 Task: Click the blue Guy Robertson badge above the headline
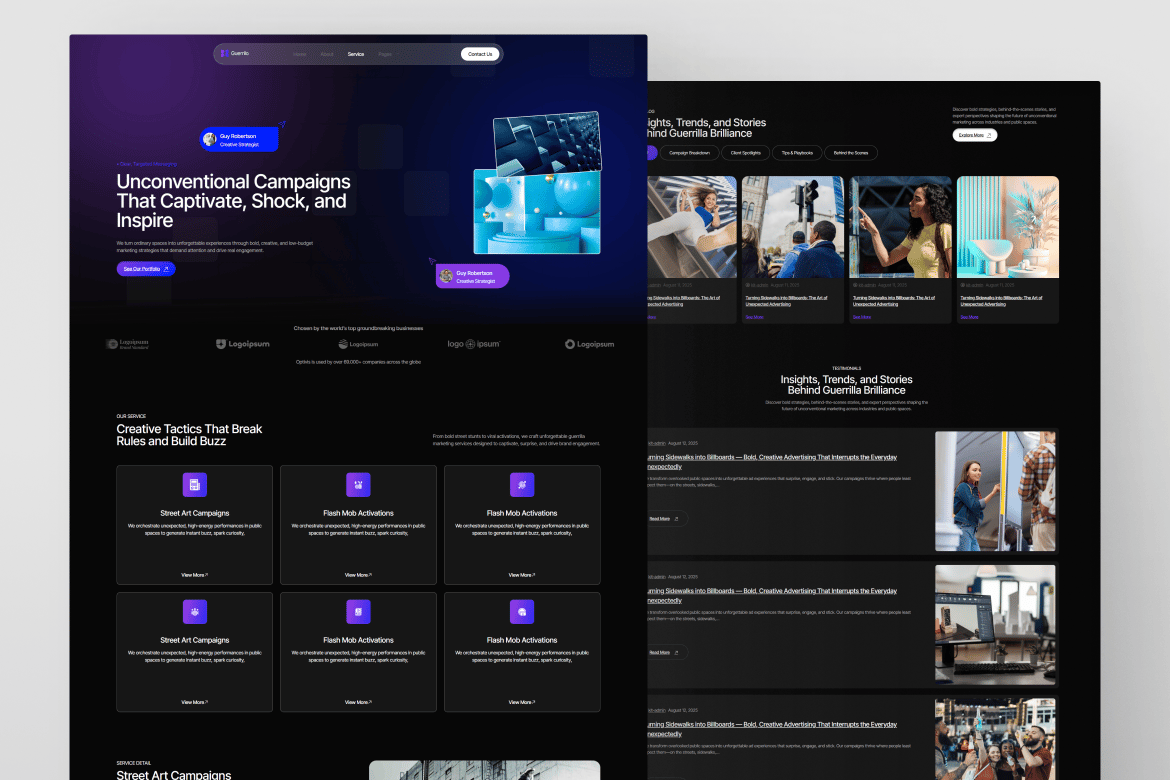(239, 140)
